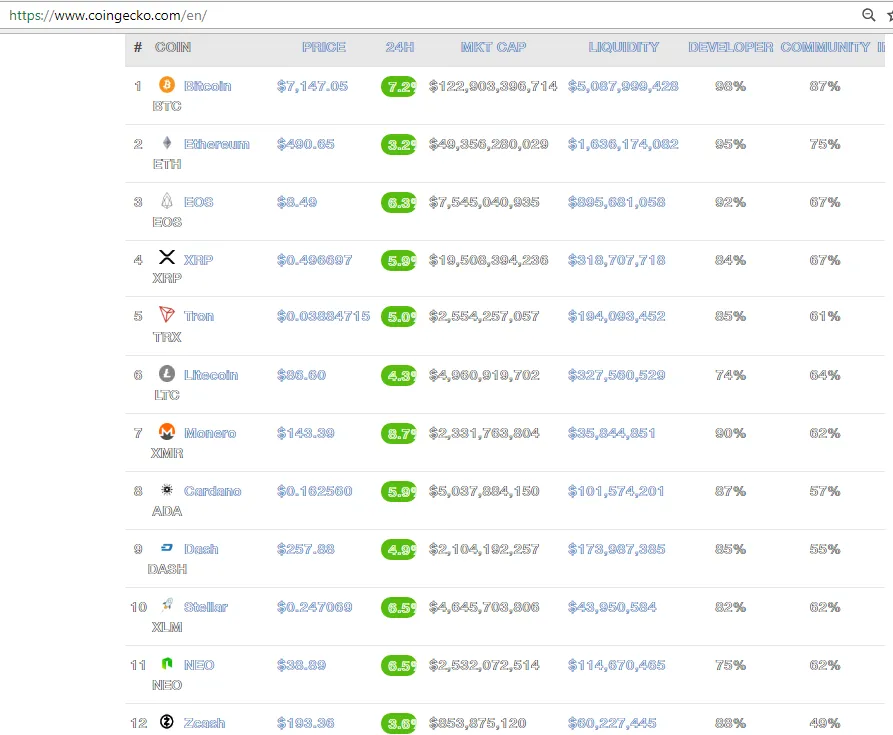This screenshot has height=735, width=893.
Task: Click Ethereum price $490.65
Action: coord(305,144)
